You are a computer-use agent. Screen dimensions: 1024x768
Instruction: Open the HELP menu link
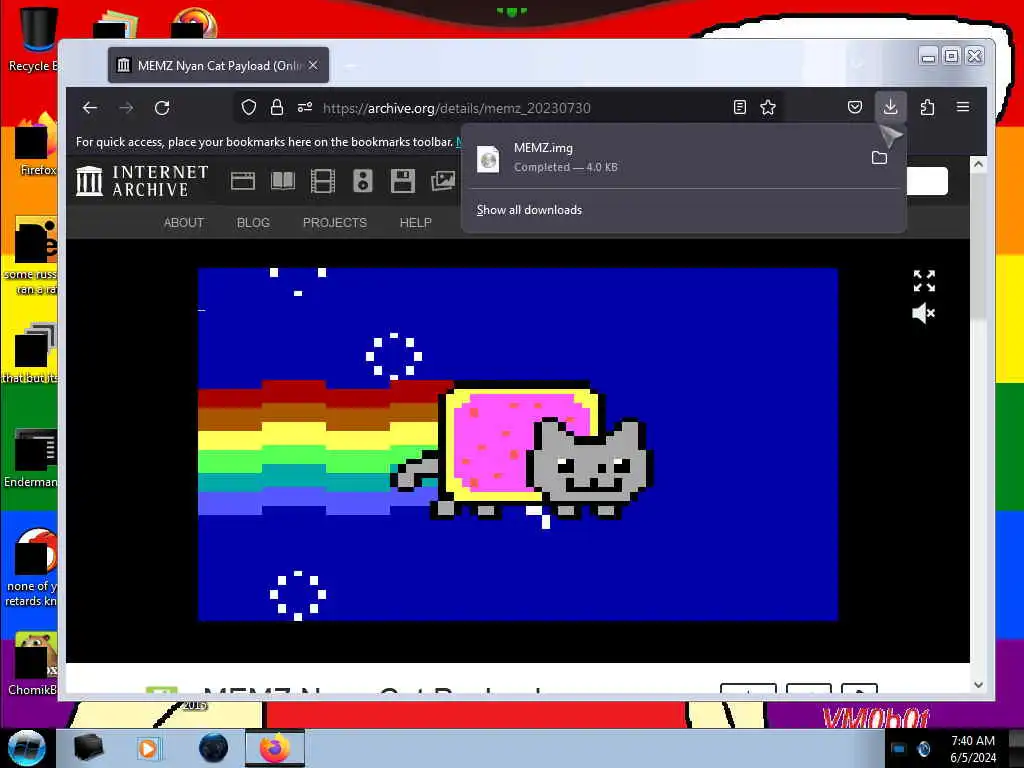(x=415, y=223)
